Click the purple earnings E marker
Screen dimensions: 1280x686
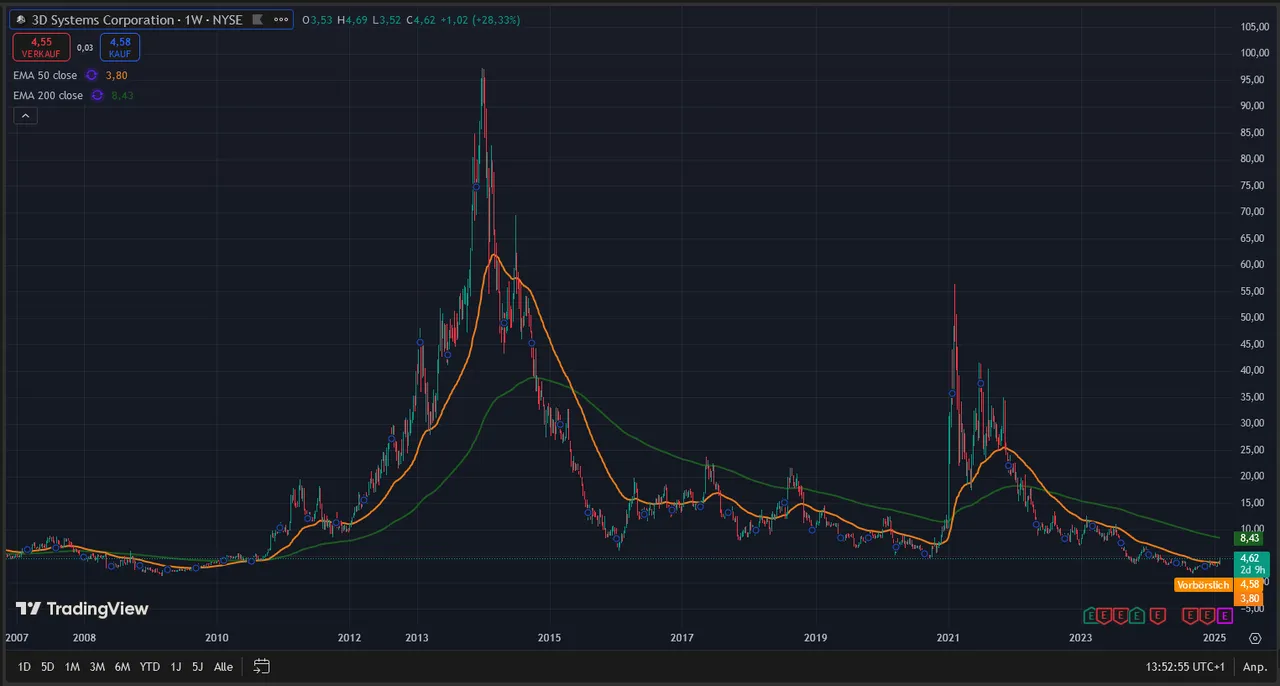[x=1225, y=615]
